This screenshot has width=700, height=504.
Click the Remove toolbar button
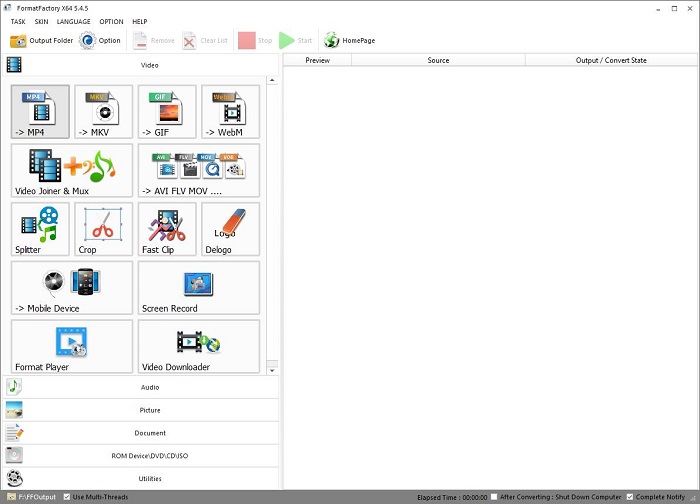click(154, 41)
